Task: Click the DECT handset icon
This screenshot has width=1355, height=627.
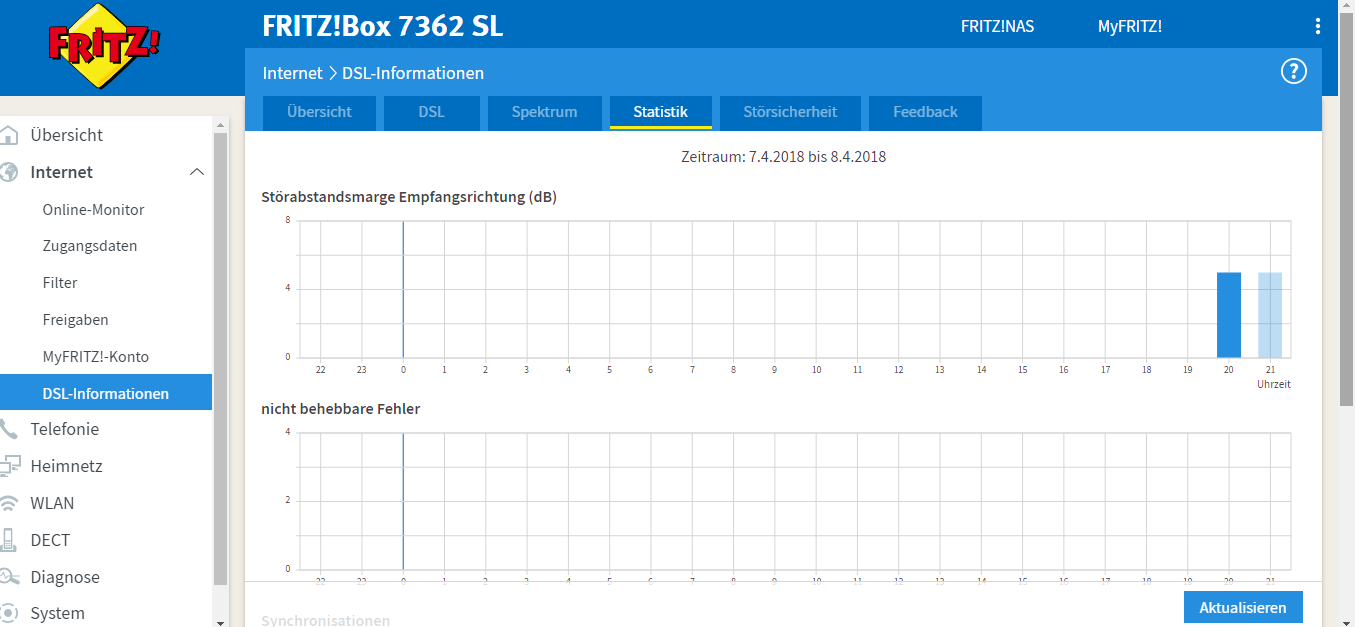Action: click(9, 540)
